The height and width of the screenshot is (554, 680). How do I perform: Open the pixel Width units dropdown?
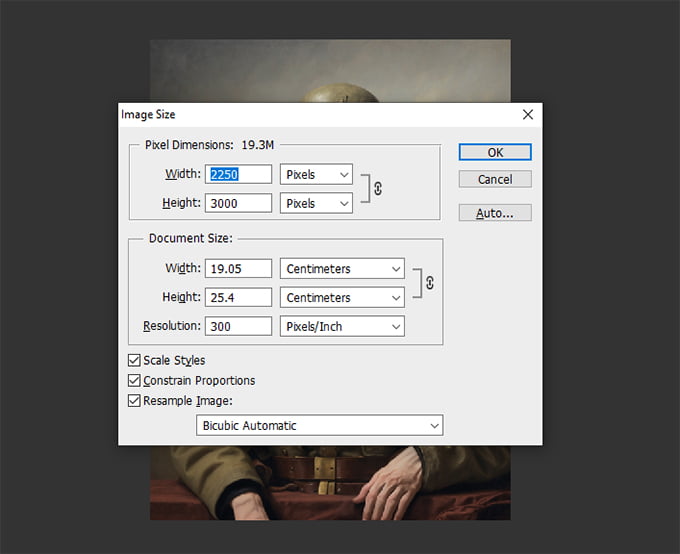(316, 174)
